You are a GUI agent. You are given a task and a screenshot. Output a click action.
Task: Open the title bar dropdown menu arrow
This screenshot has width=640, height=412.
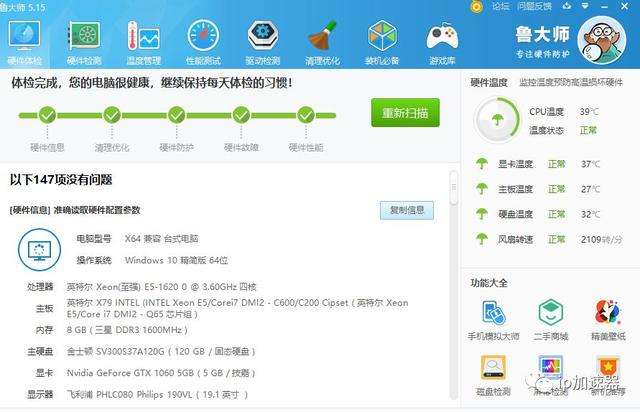point(585,7)
